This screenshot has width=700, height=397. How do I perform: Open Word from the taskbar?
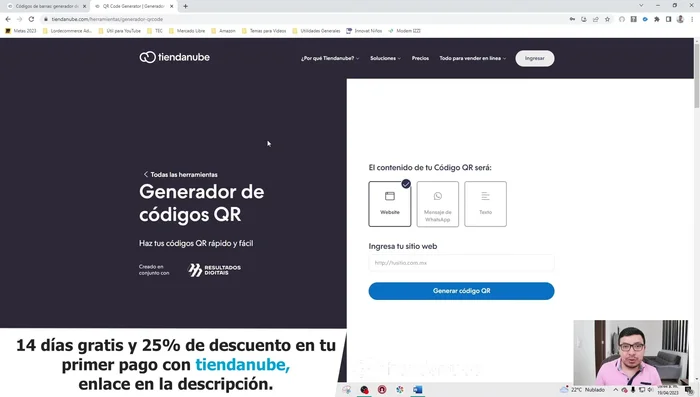click(417, 389)
